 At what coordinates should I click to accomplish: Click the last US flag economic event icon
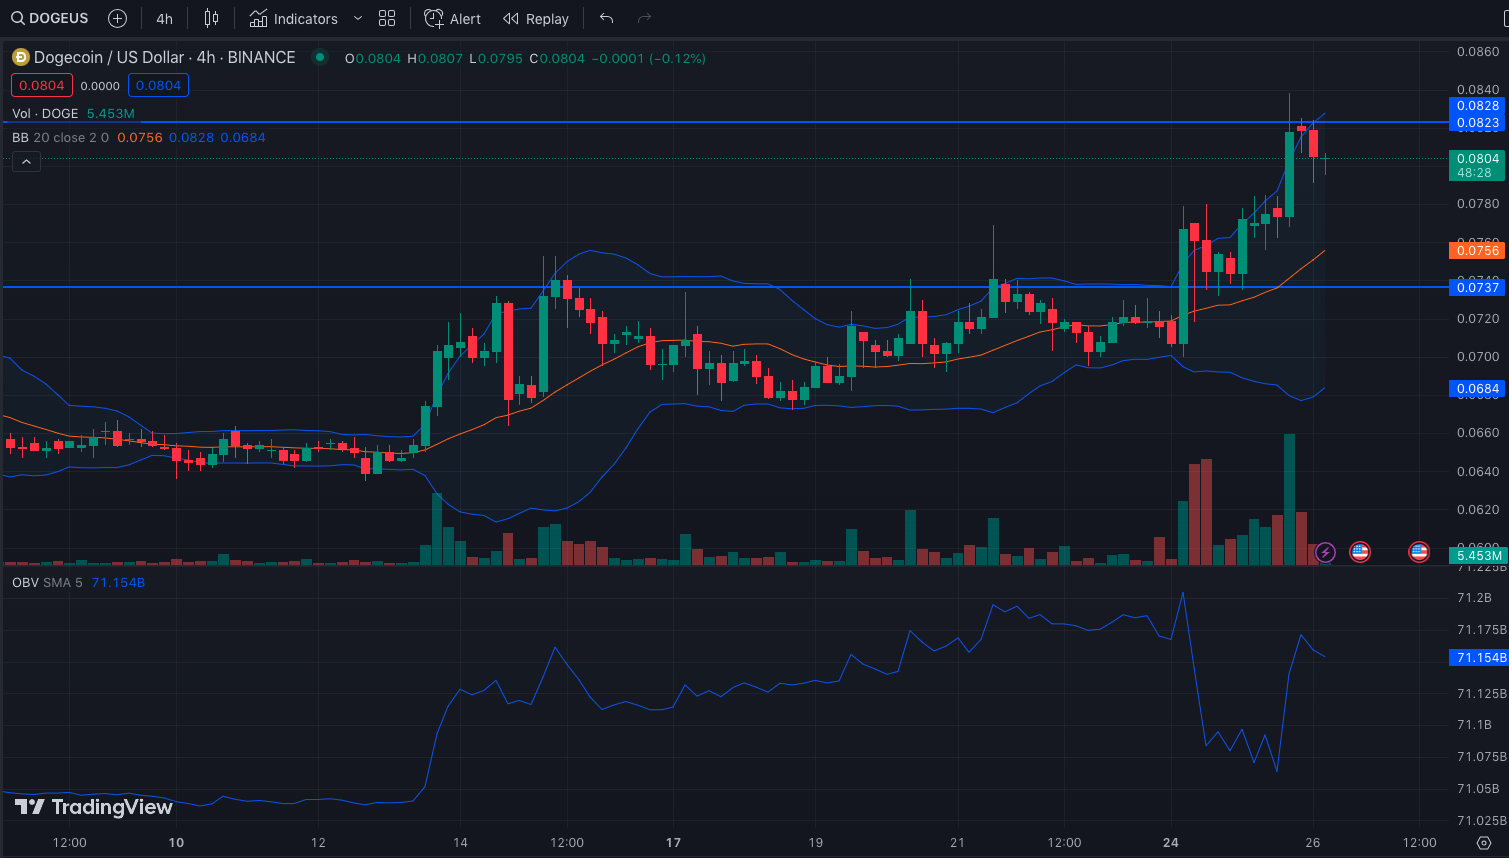pyautogui.click(x=1419, y=551)
